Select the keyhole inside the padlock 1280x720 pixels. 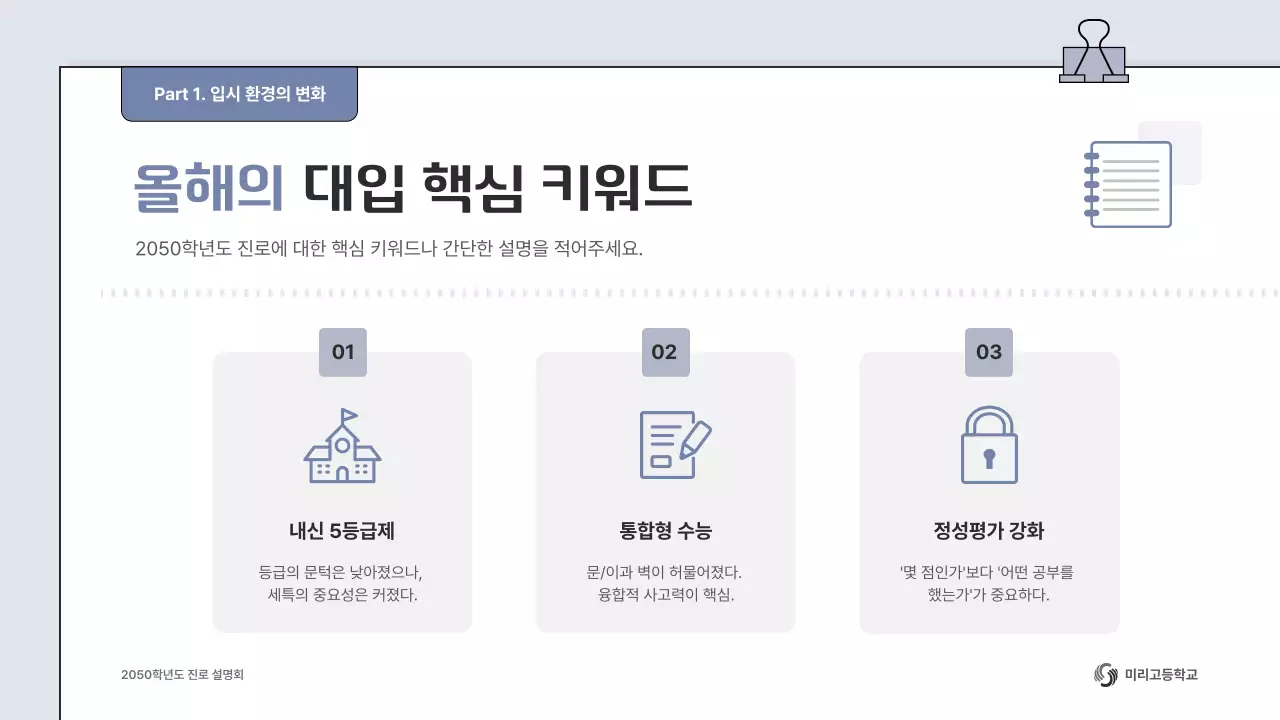(x=989, y=460)
